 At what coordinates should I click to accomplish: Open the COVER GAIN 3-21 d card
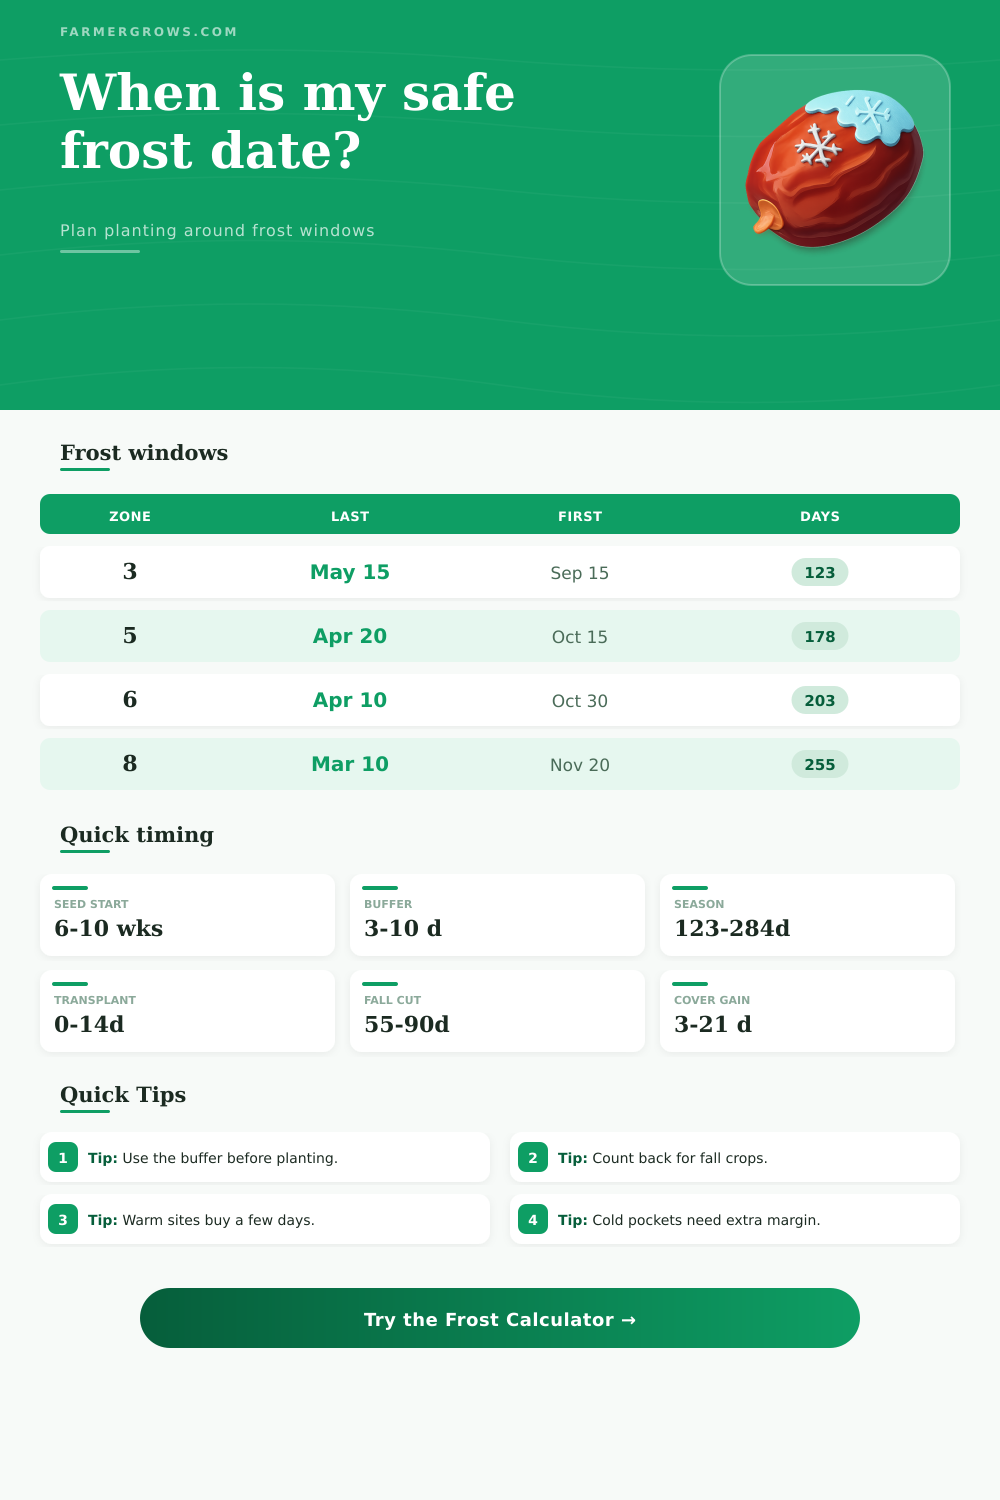click(807, 1011)
